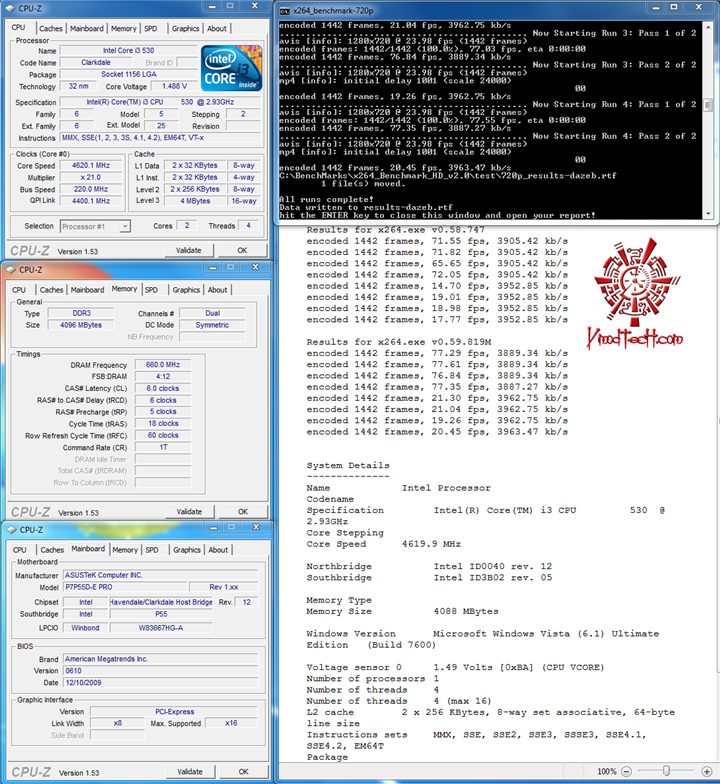Click OK in the CPU-Z Memory window
The image size is (720, 784).
pos(243,512)
